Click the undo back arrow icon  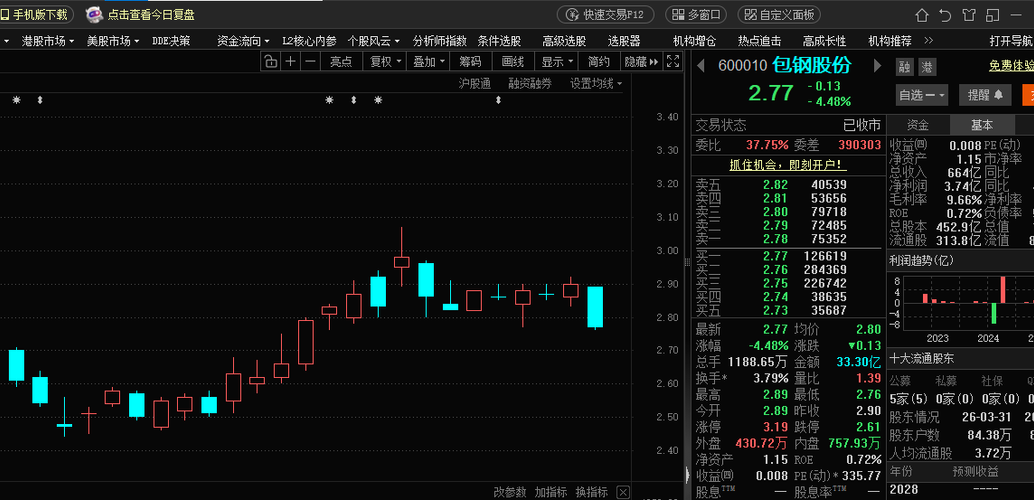(944, 15)
